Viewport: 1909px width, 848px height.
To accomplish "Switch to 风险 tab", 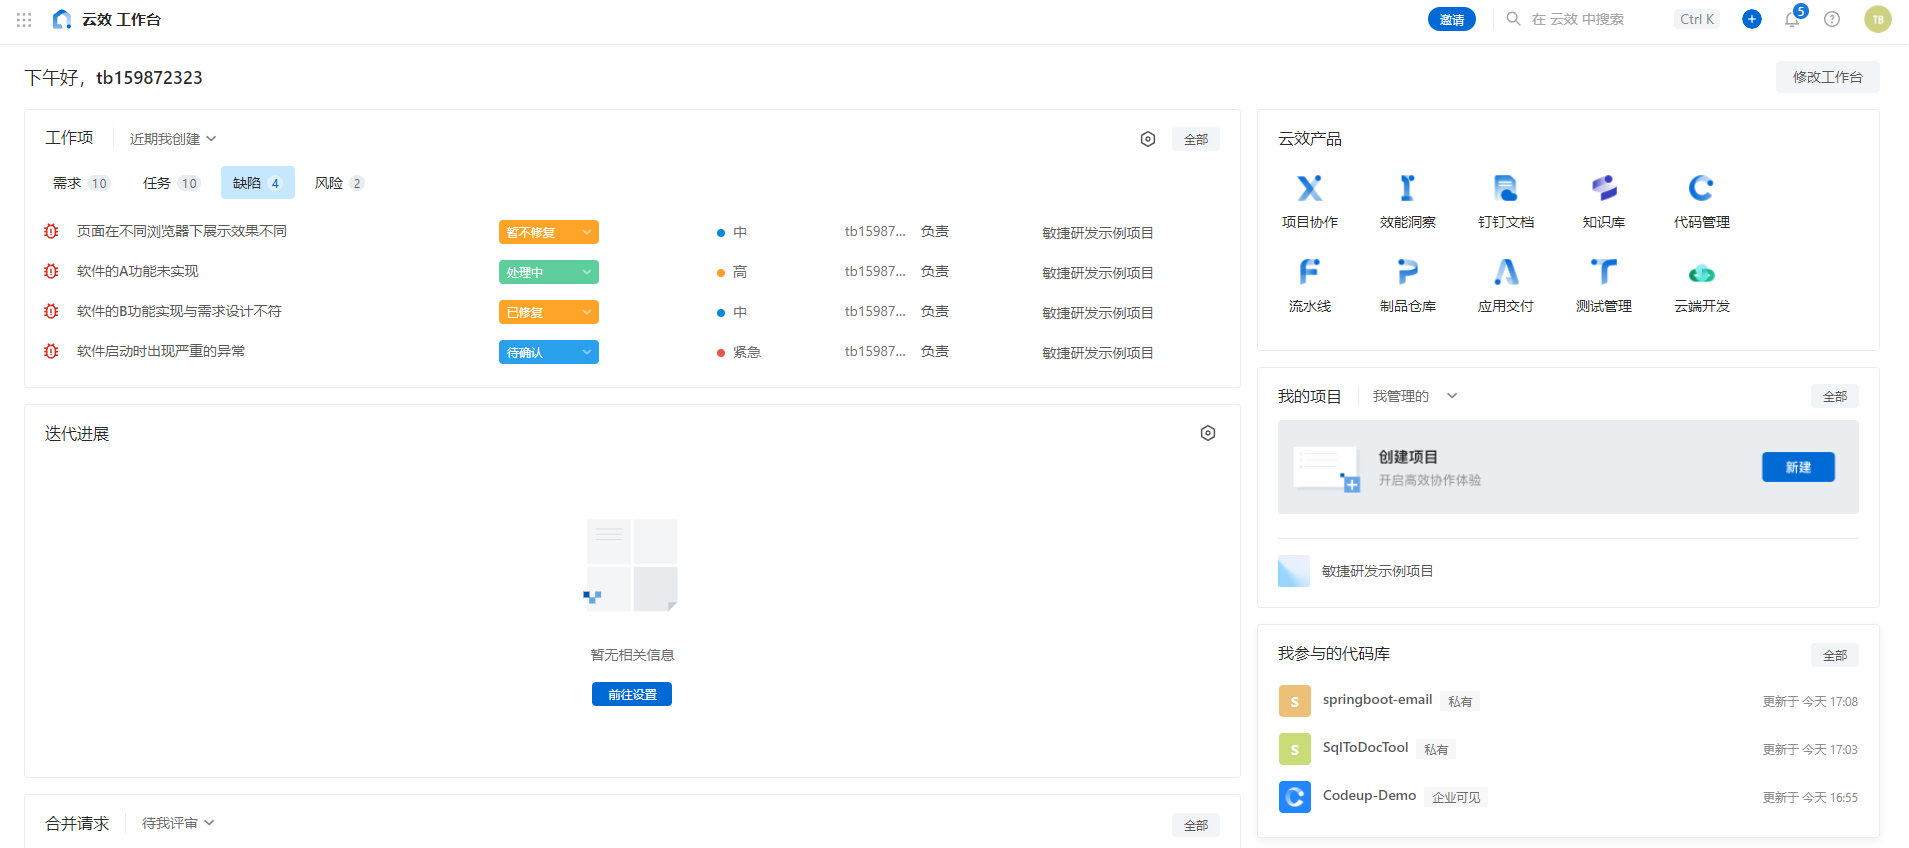I will pyautogui.click(x=339, y=183).
